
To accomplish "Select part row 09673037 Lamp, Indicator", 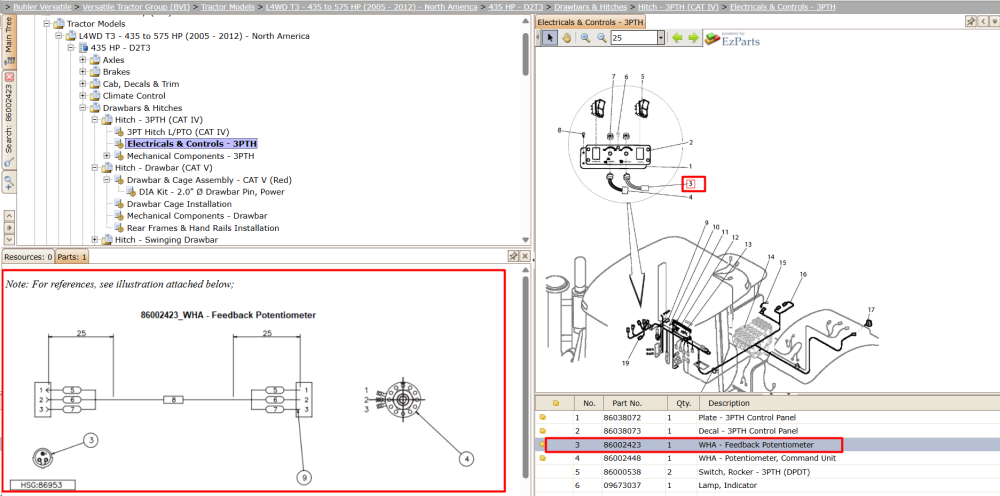I will (768, 485).
